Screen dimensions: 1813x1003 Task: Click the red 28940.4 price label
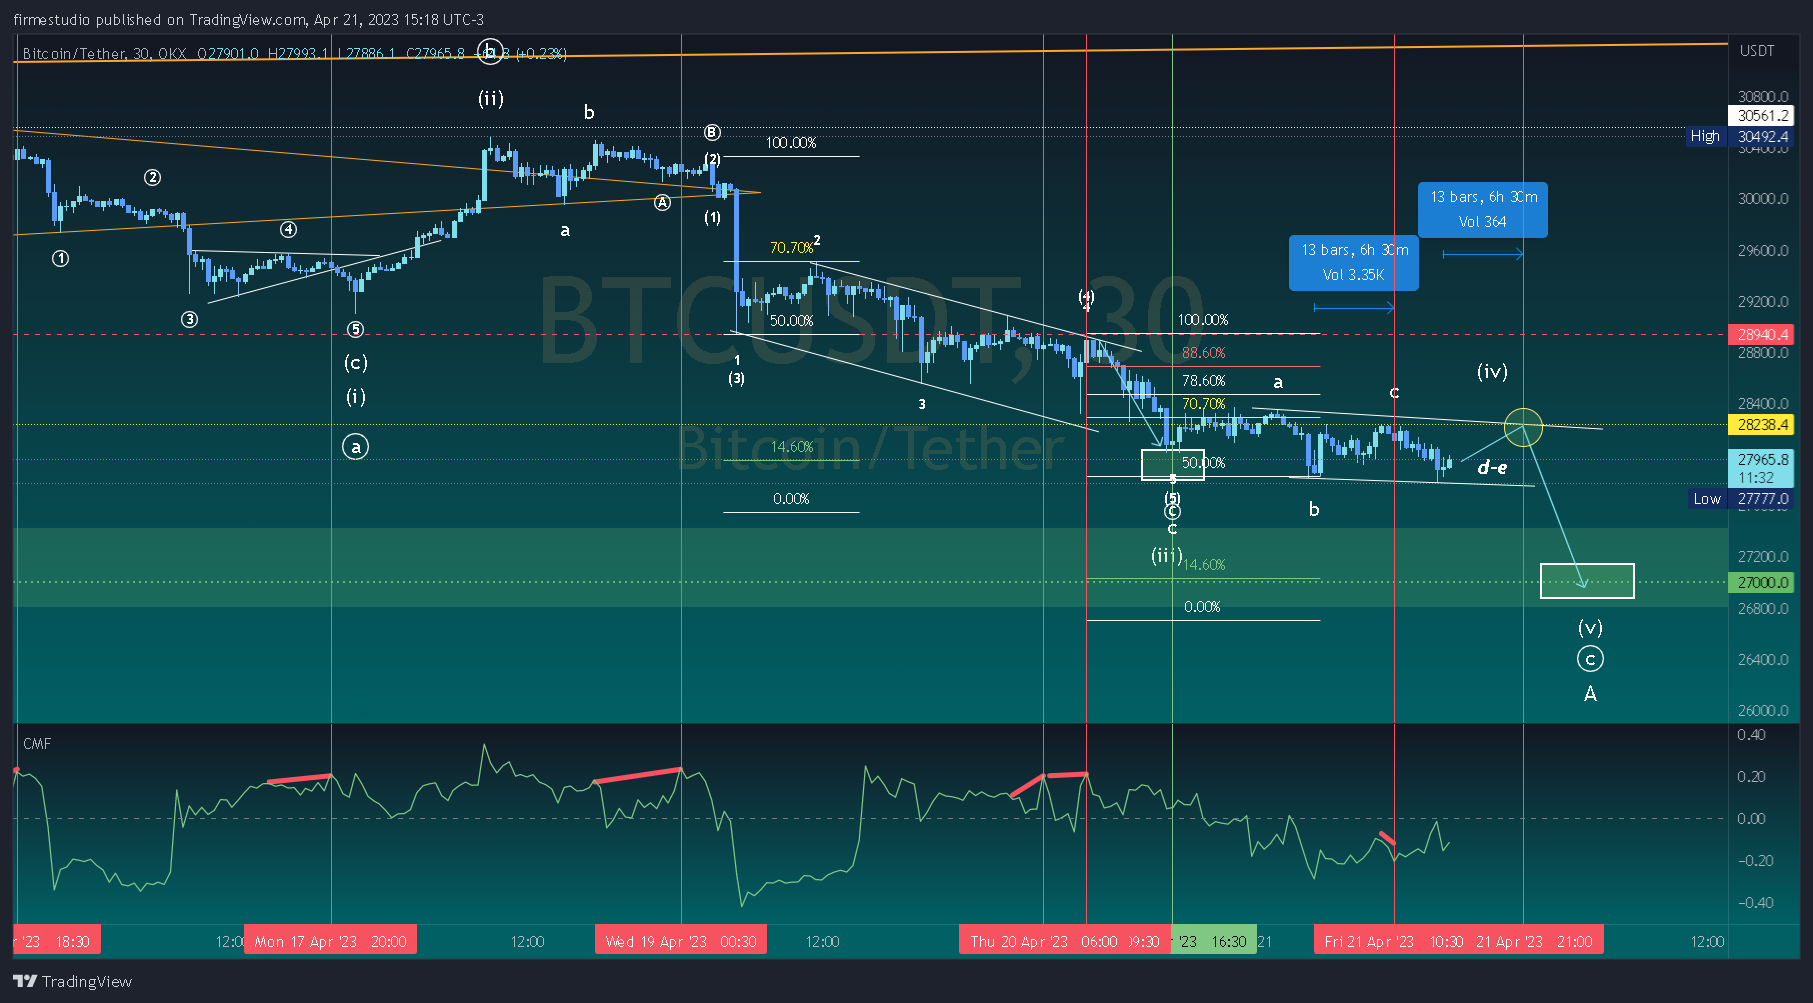coord(1761,334)
